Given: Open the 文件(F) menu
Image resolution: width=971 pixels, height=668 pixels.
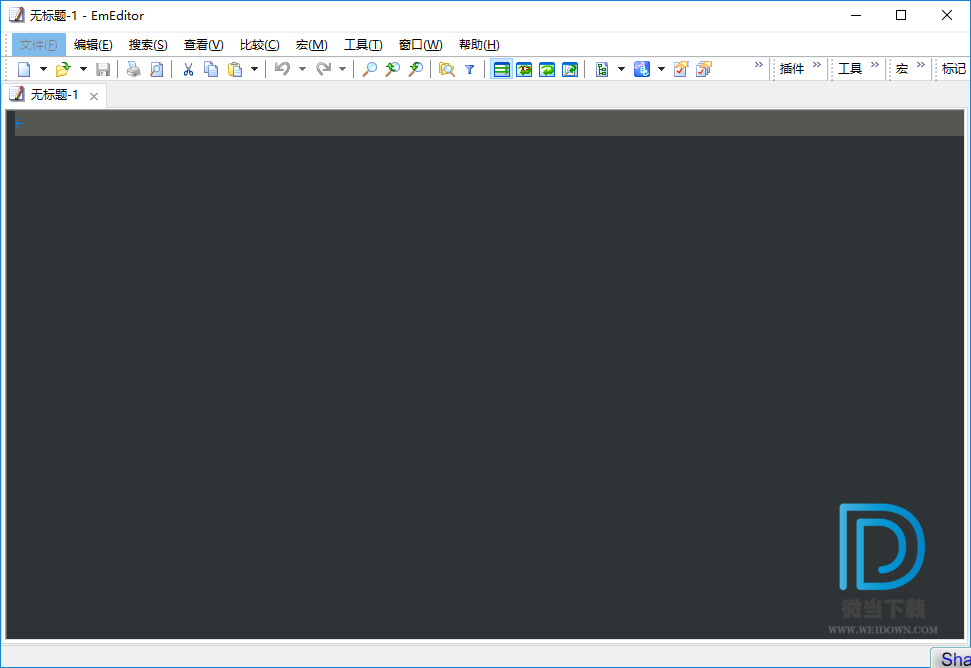Looking at the screenshot, I should (x=38, y=45).
